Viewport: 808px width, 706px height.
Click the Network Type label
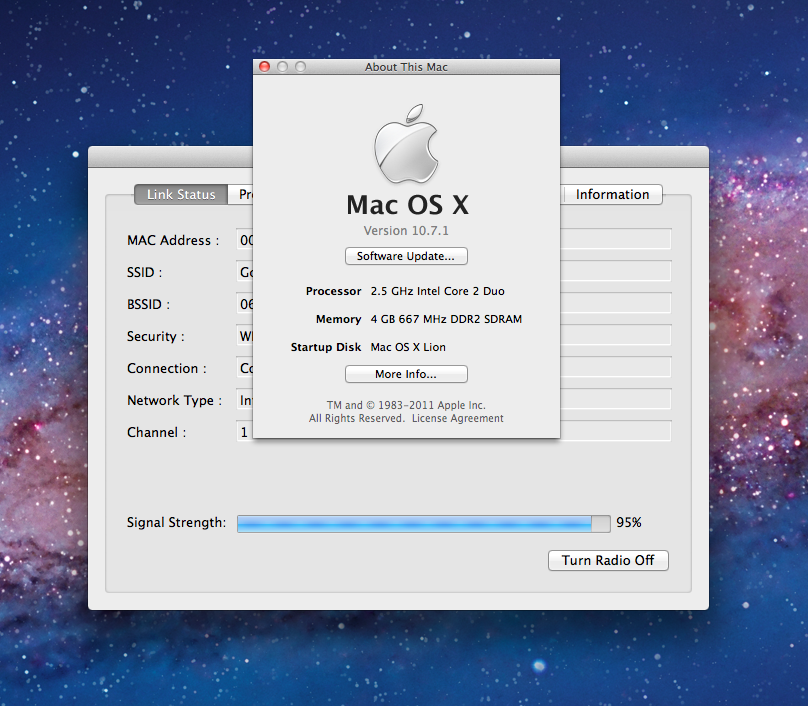pyautogui.click(x=174, y=400)
